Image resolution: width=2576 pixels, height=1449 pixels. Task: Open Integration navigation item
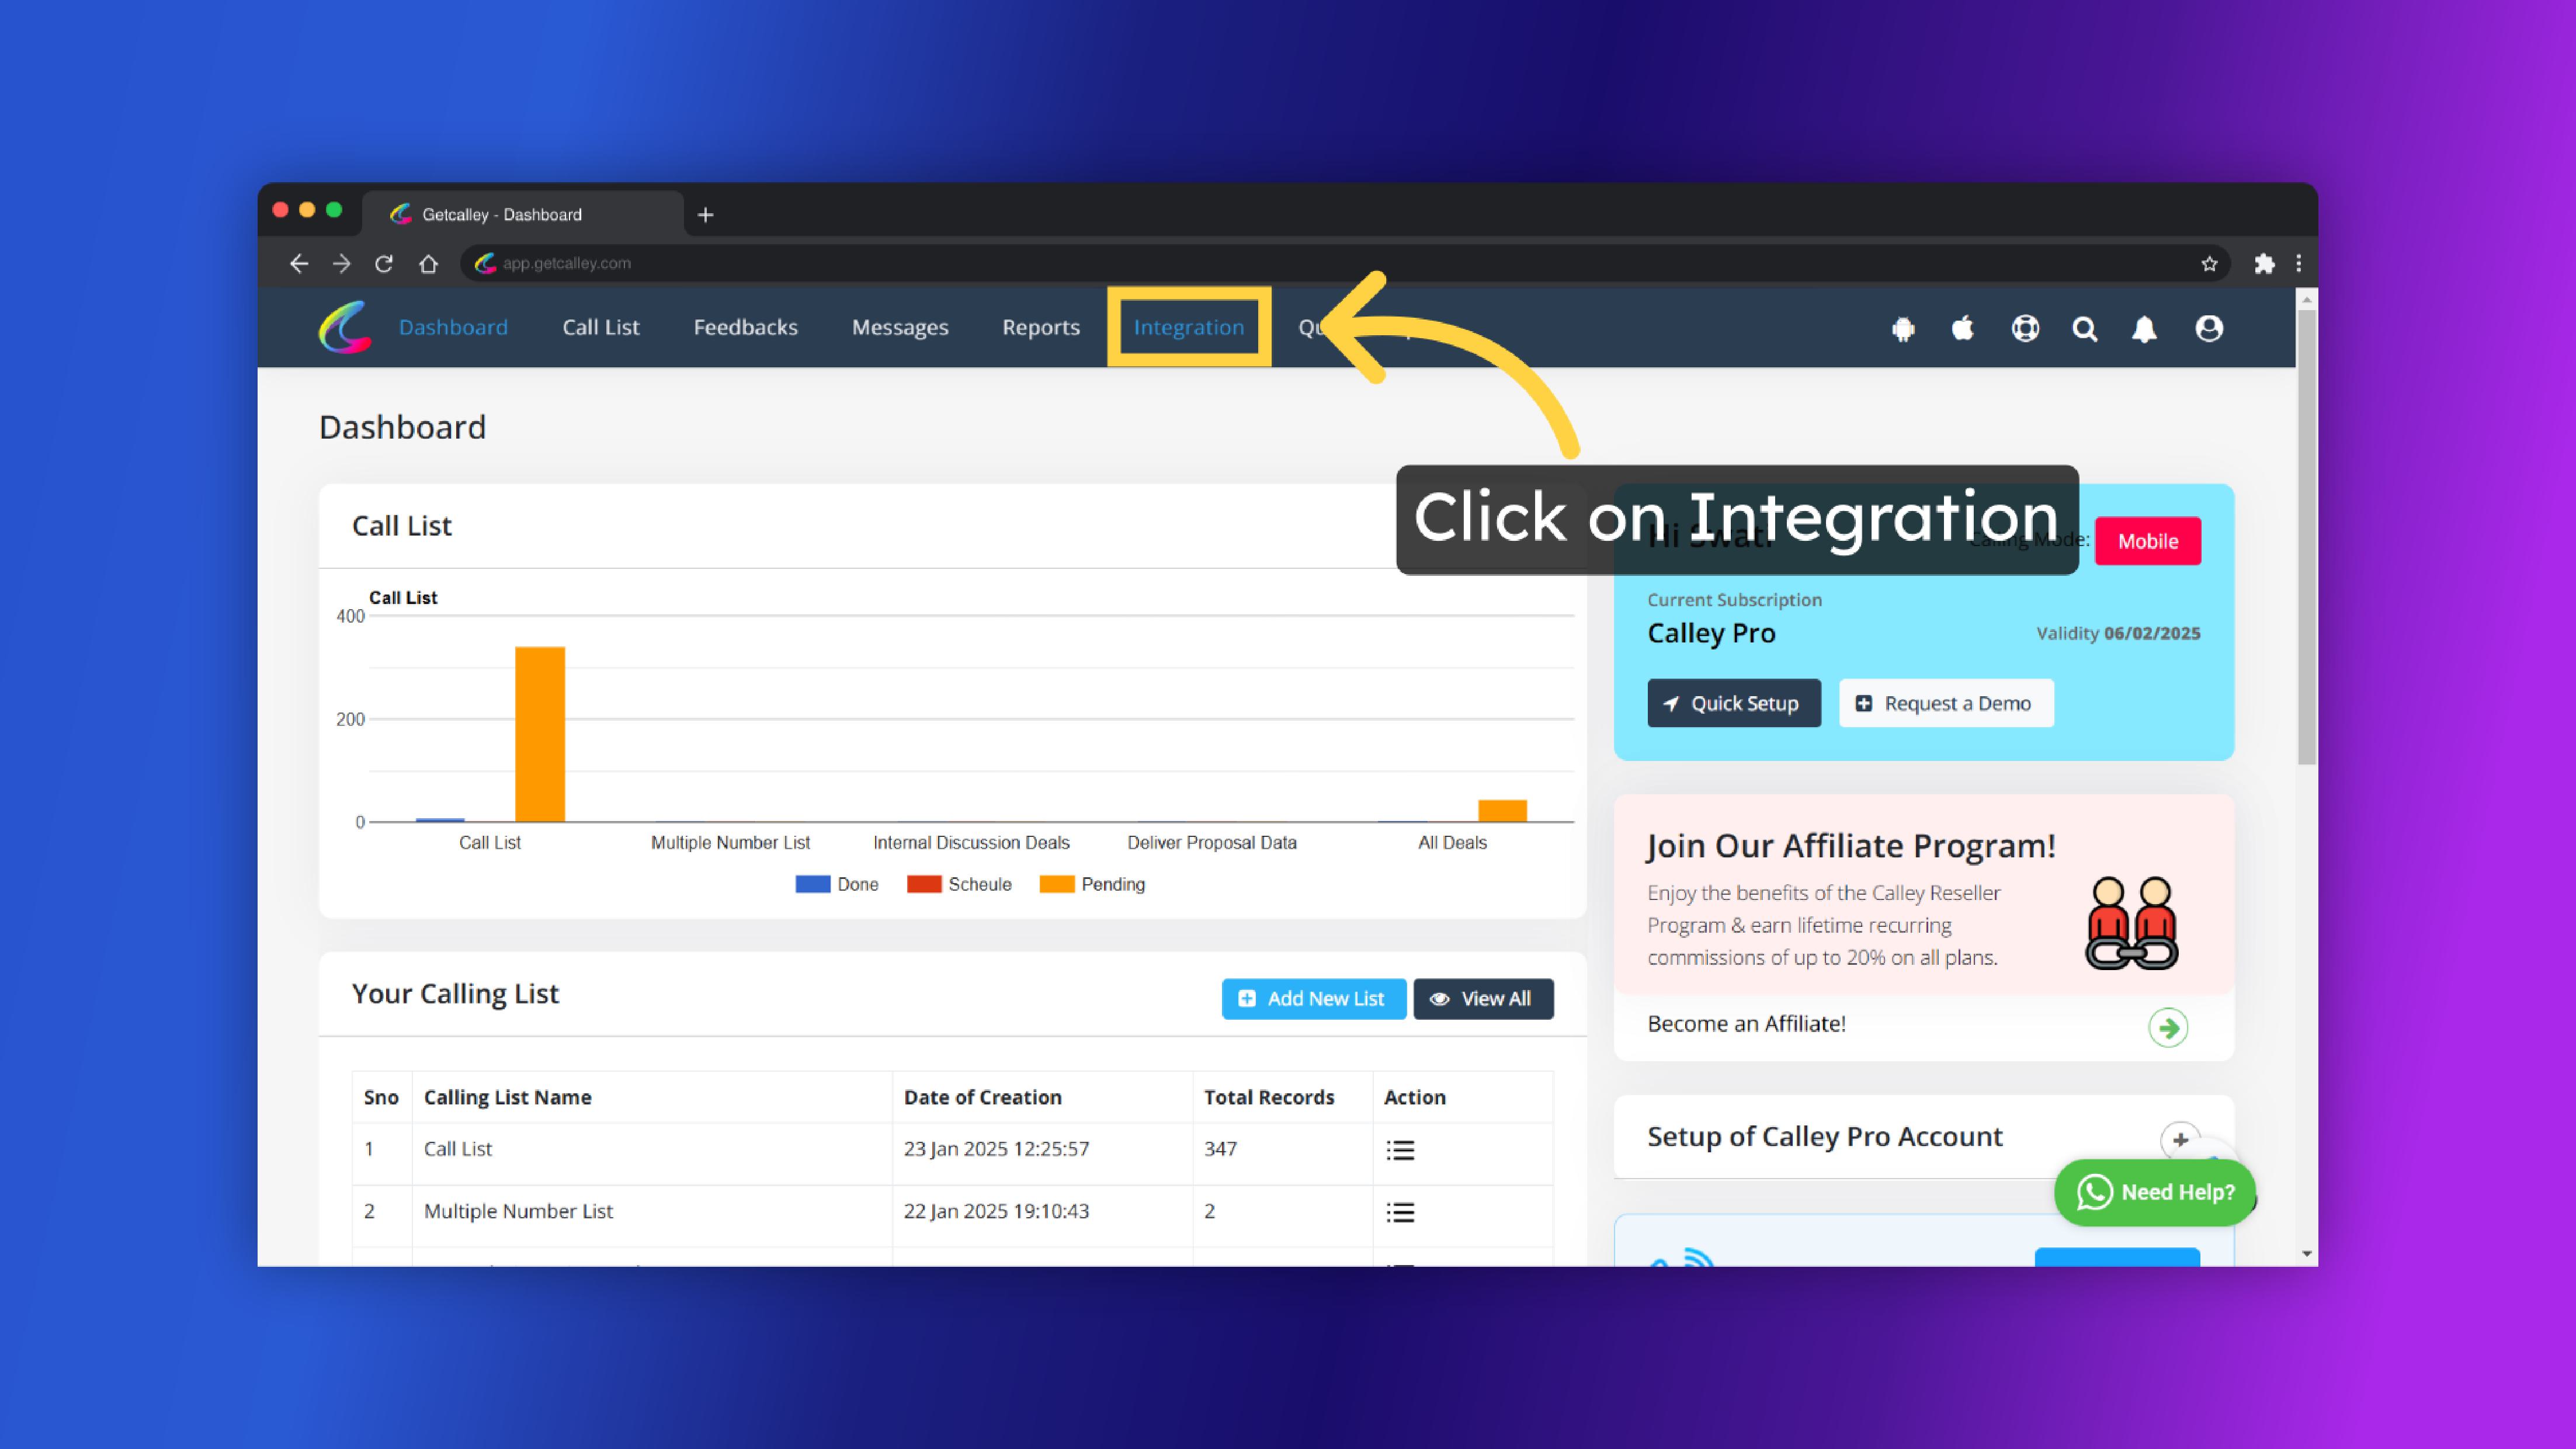1189,327
